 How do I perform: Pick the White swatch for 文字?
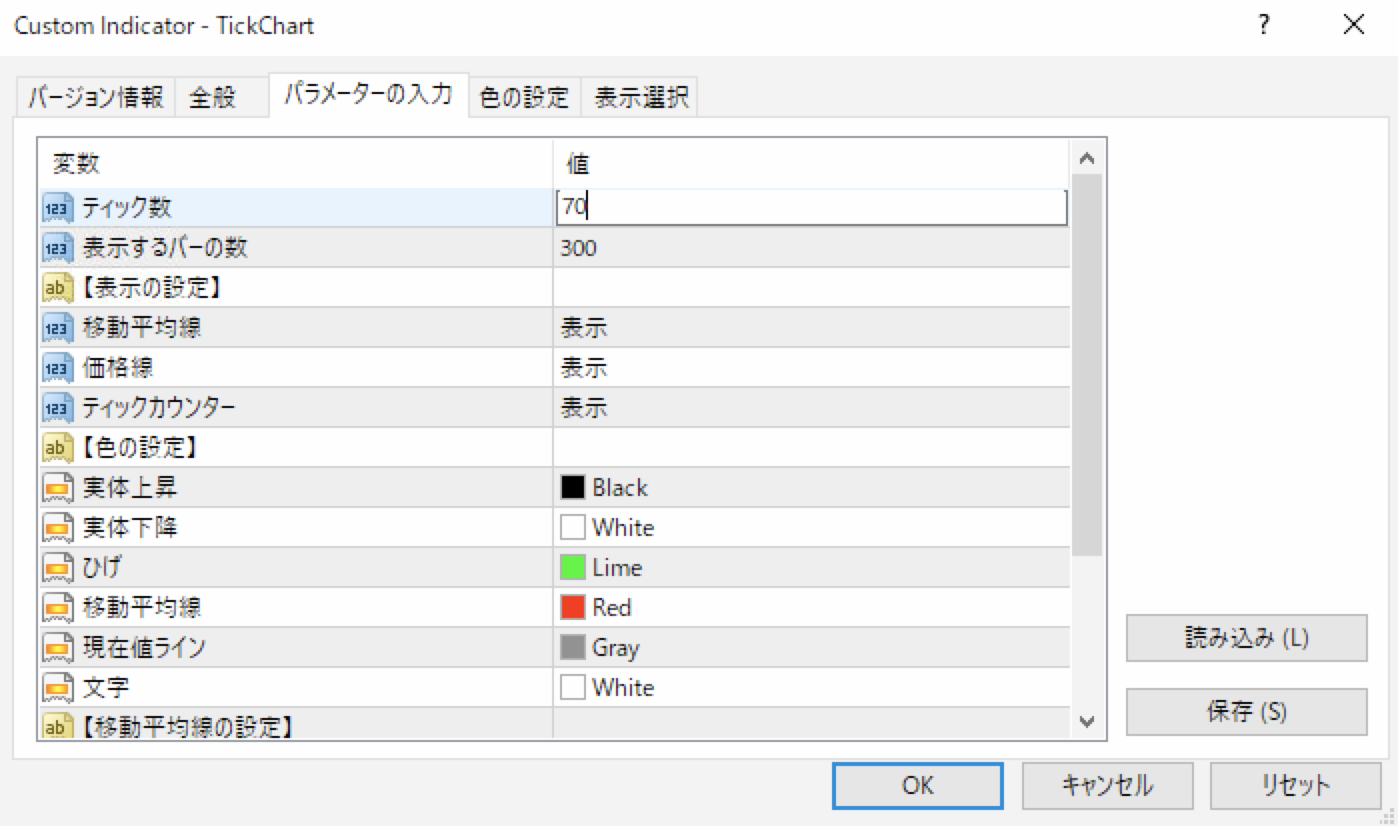pos(573,688)
